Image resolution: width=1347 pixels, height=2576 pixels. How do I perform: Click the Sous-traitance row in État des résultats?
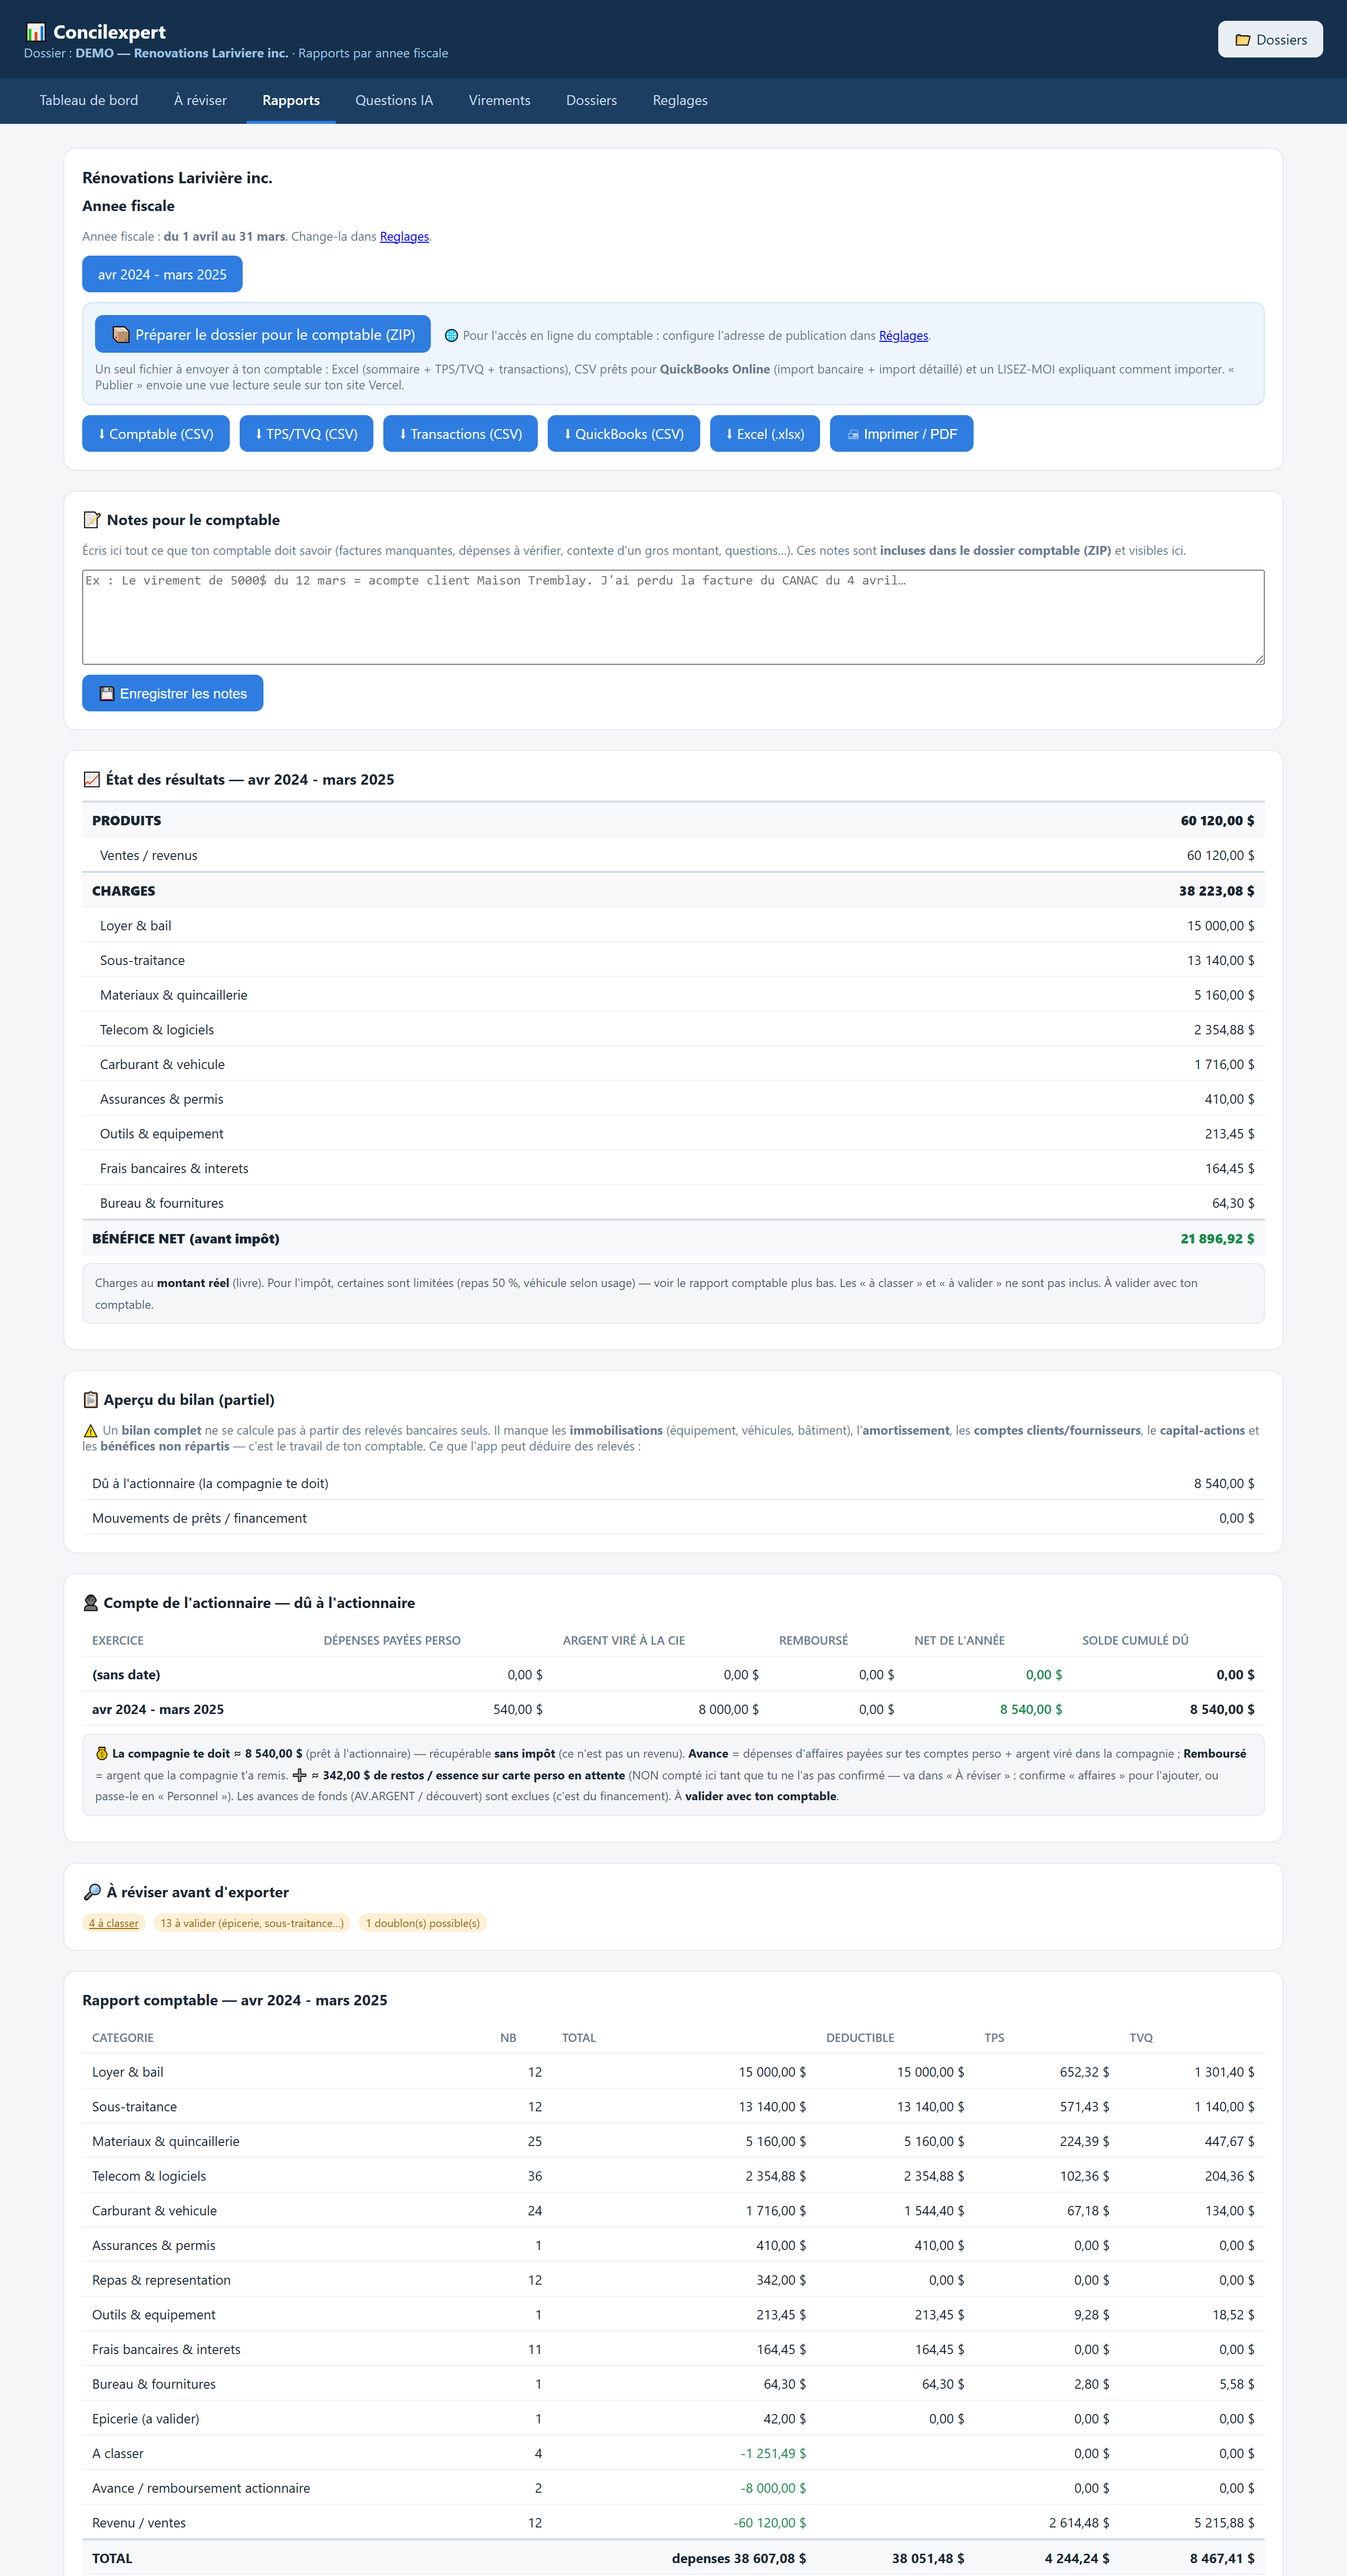673,960
